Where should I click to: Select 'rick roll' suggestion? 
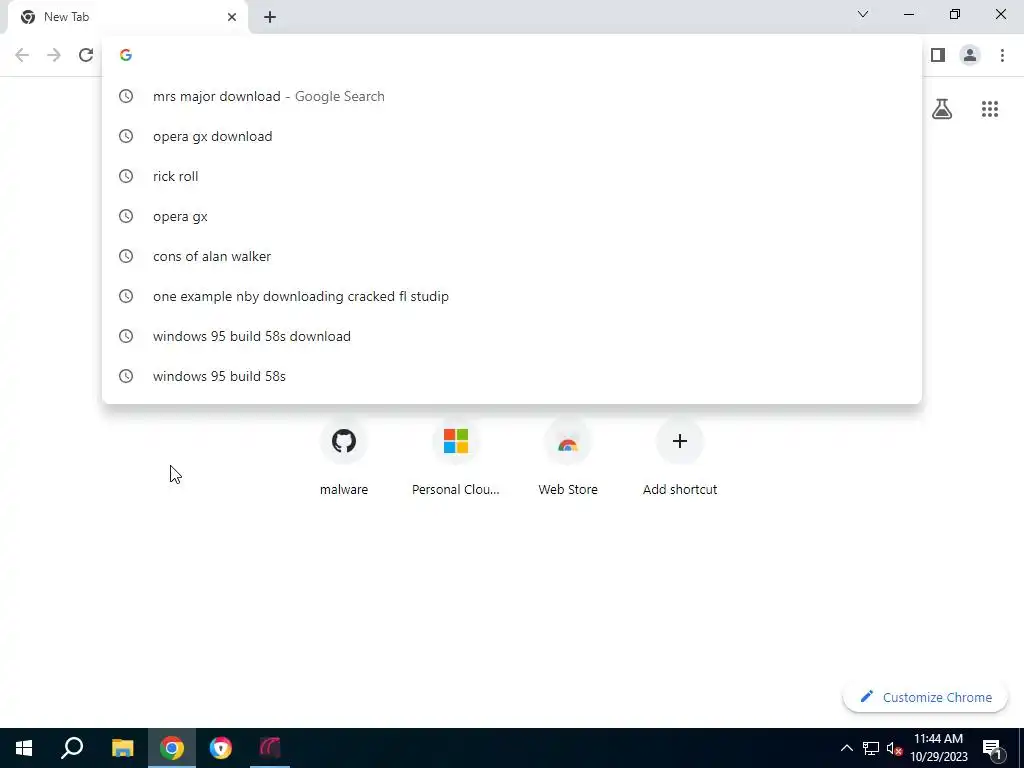512,176
